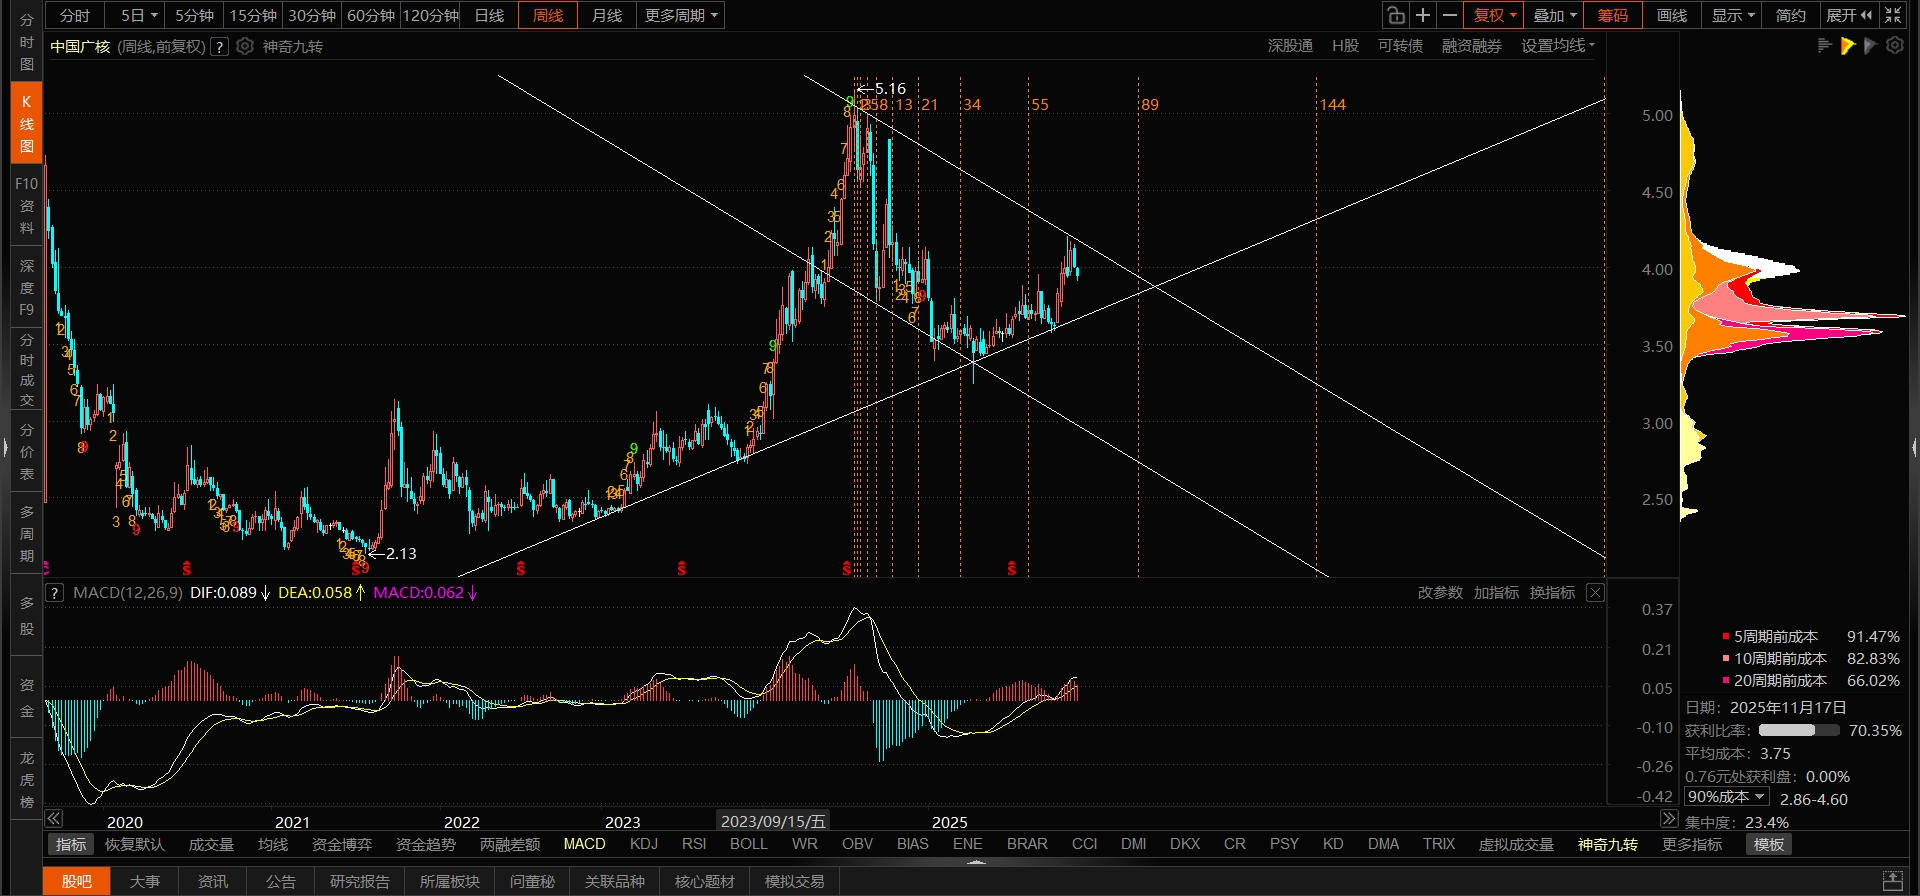The width and height of the screenshot is (1920, 896).
Task: Open the 股吧 bottom tab
Action: pyautogui.click(x=76, y=881)
